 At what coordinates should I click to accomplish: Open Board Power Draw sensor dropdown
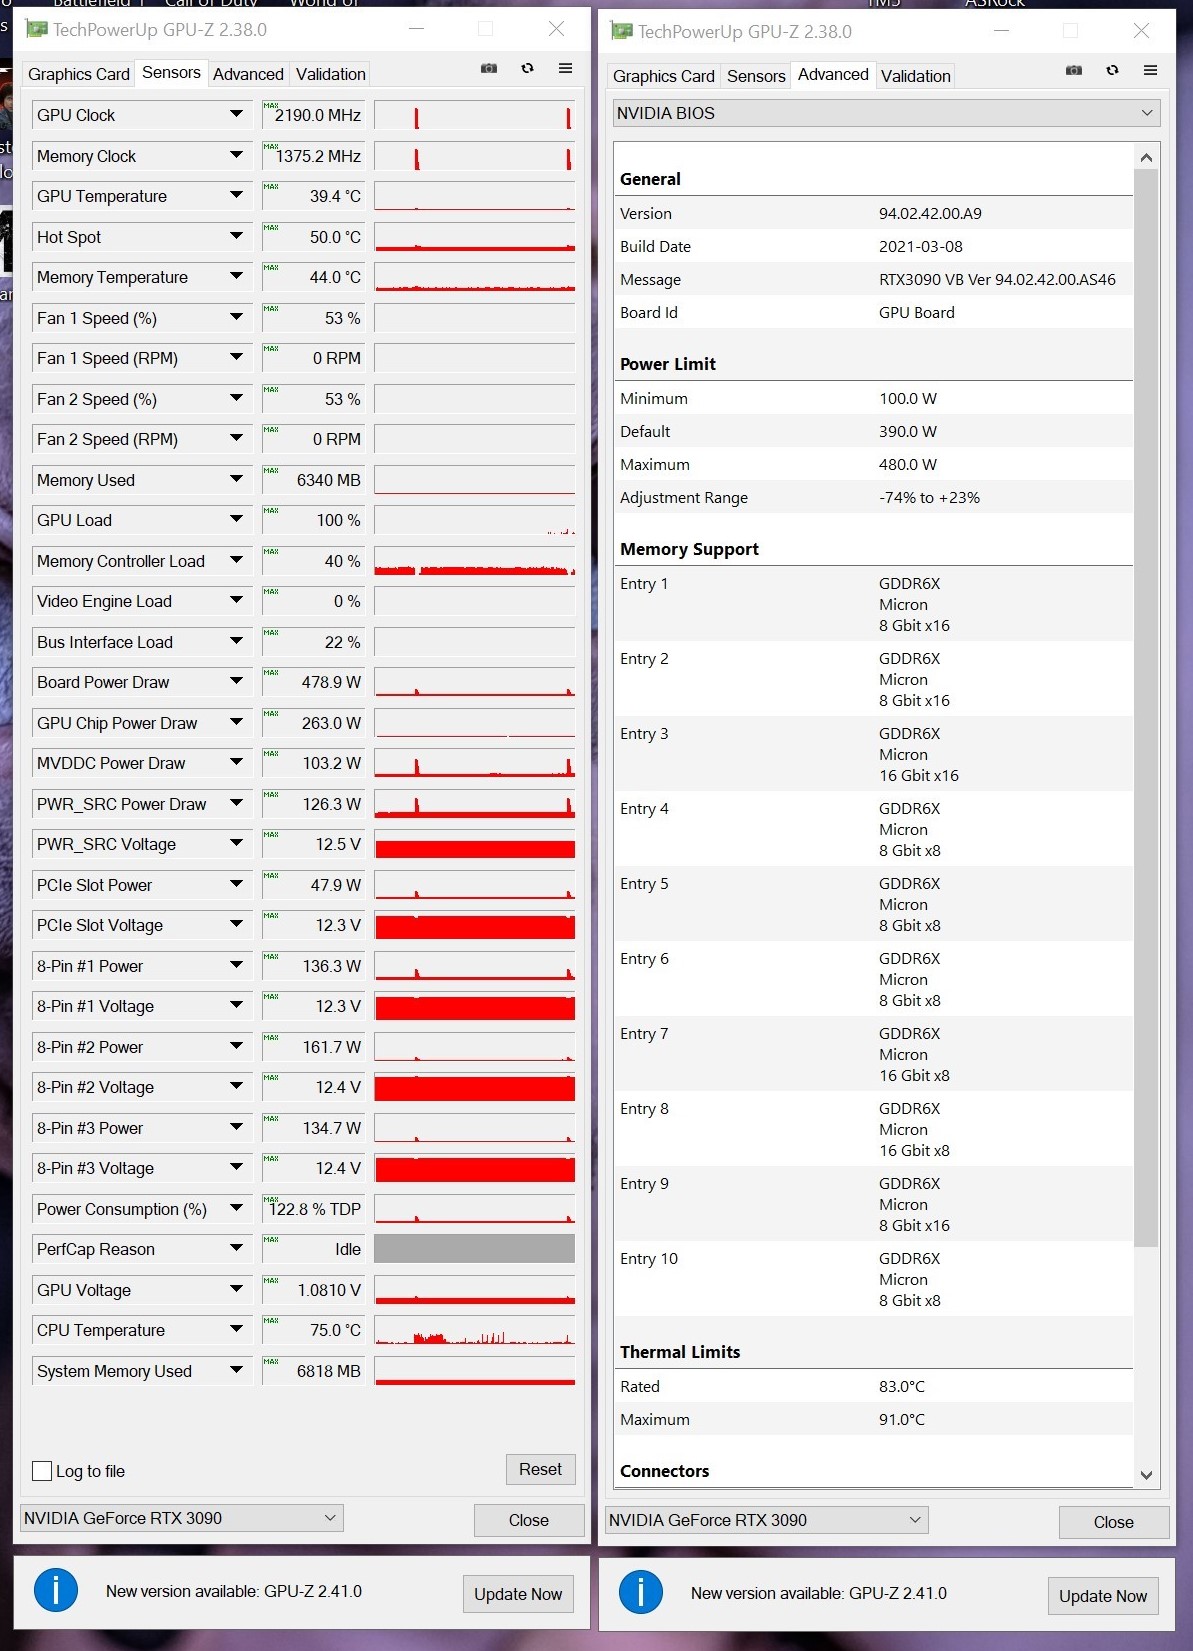coord(236,681)
